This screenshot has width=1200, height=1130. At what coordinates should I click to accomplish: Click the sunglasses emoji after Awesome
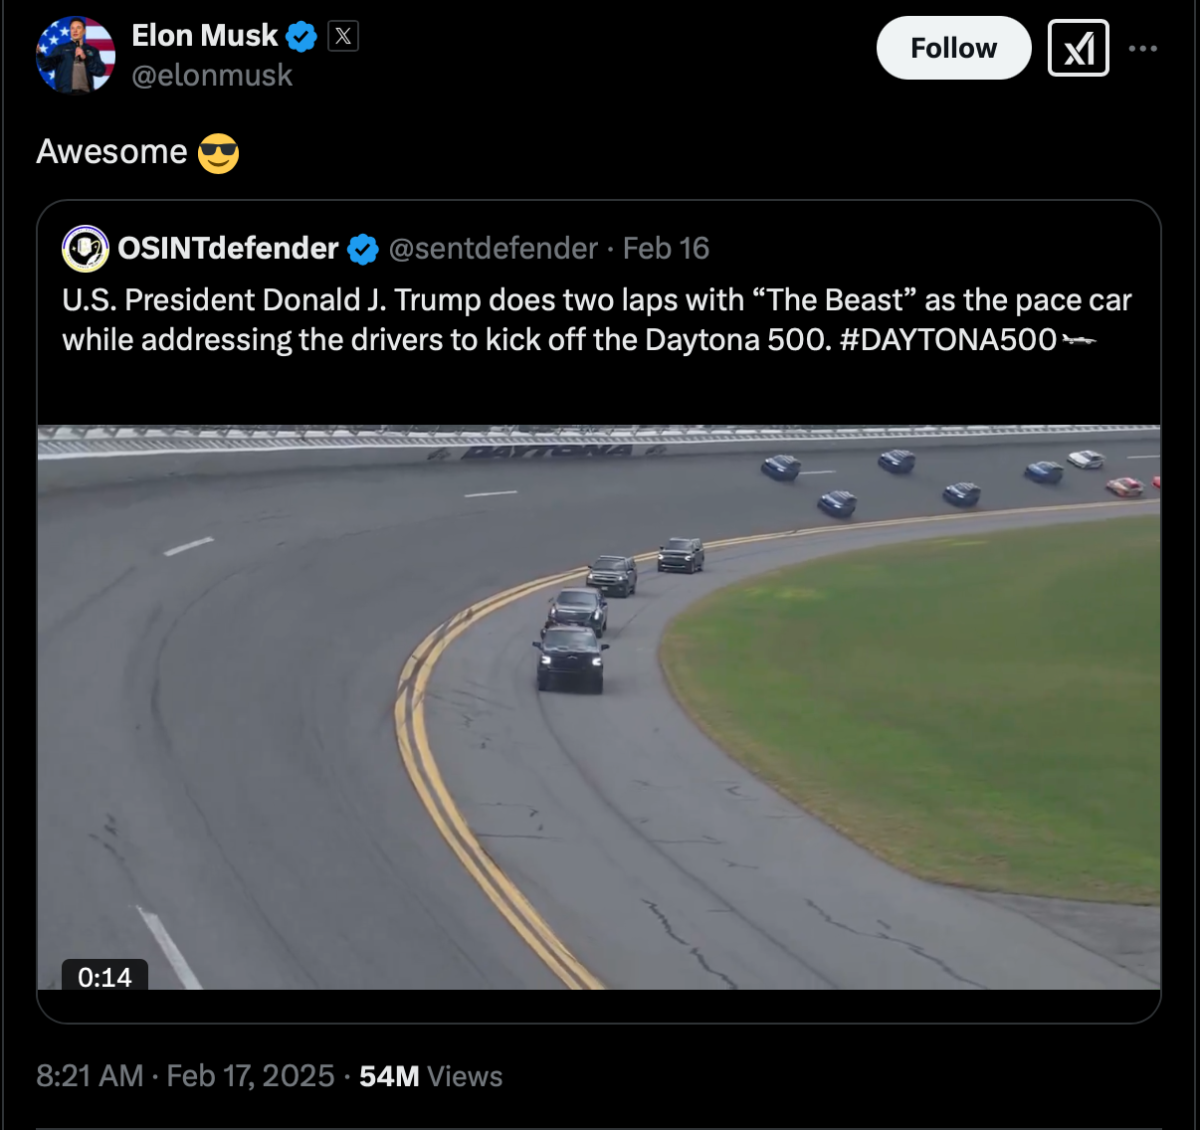218,153
